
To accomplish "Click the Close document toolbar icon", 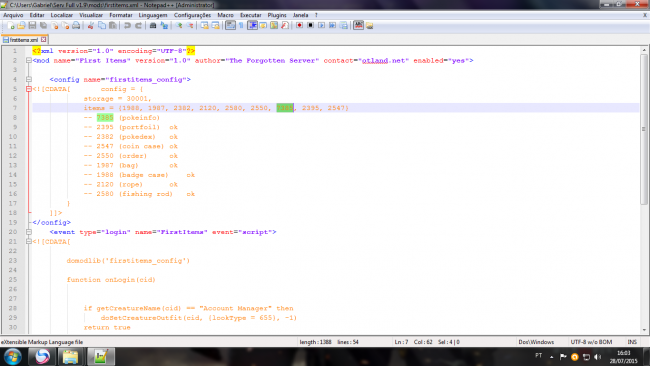I will [54, 26].
